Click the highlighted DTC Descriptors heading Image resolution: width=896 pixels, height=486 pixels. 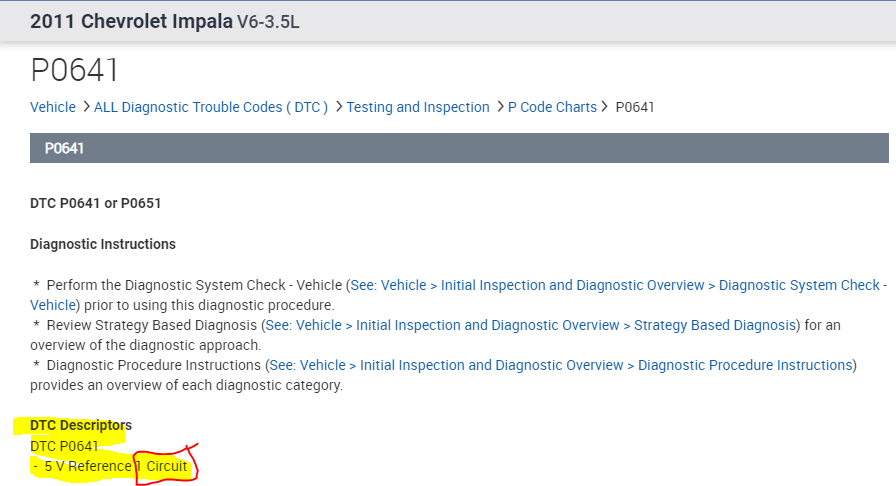[81, 426]
